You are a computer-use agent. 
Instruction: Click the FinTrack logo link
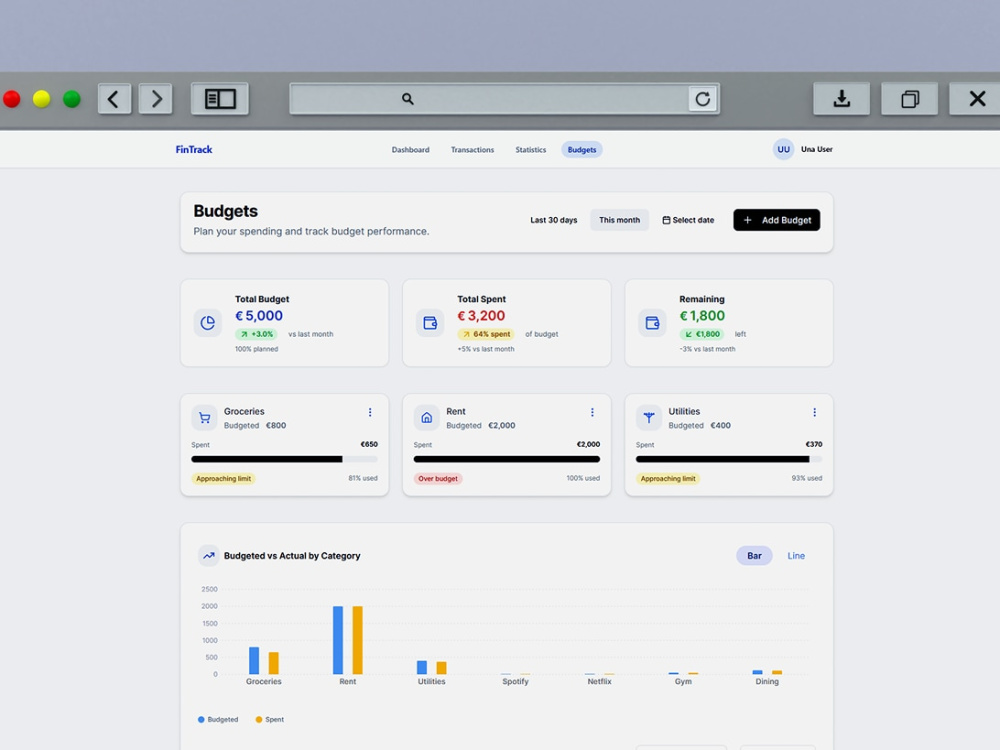pyautogui.click(x=194, y=149)
